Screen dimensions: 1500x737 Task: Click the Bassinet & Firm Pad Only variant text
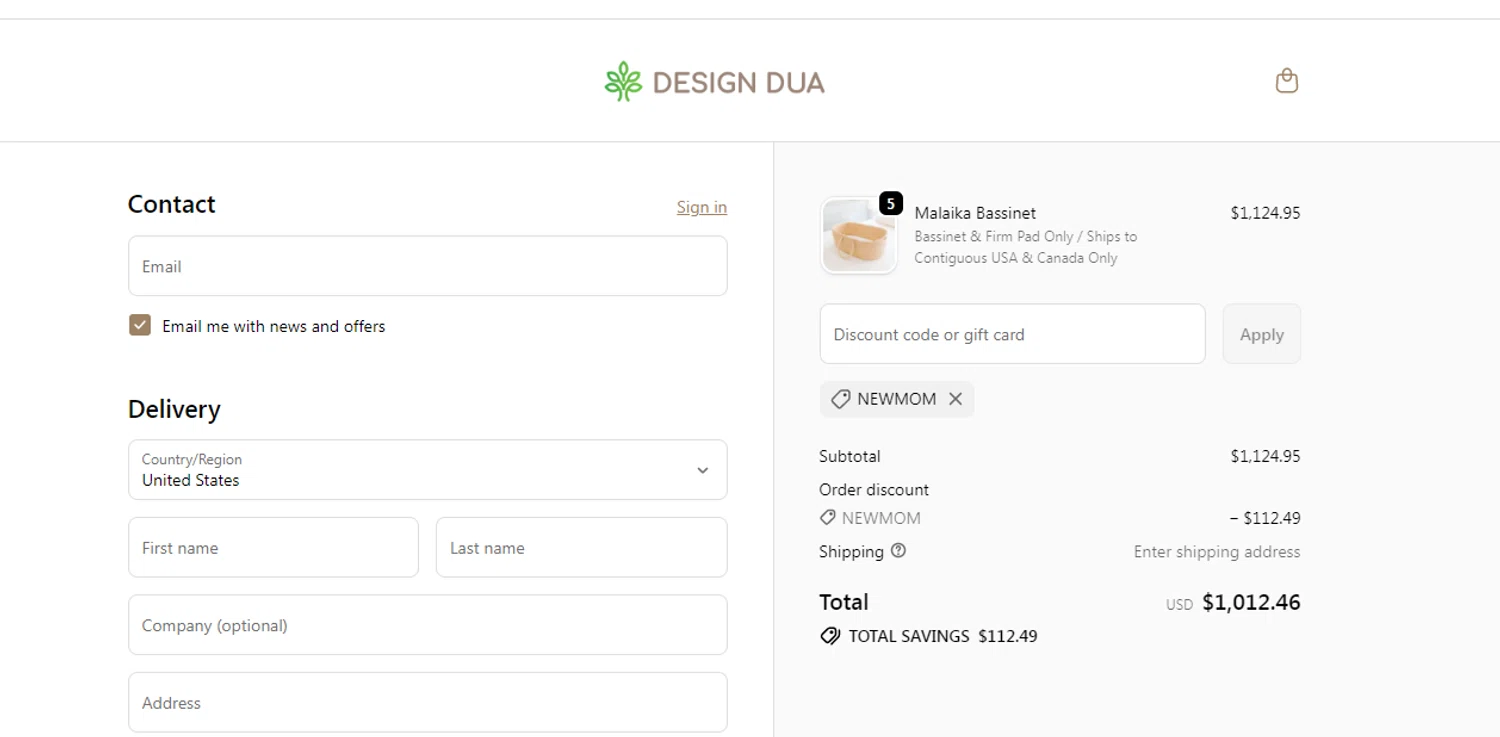pos(1025,247)
